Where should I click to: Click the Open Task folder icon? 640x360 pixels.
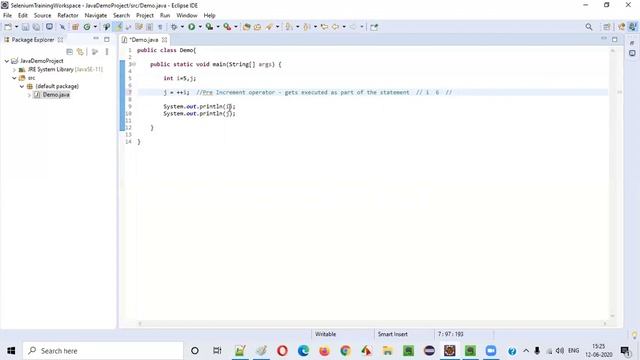click(x=257, y=27)
